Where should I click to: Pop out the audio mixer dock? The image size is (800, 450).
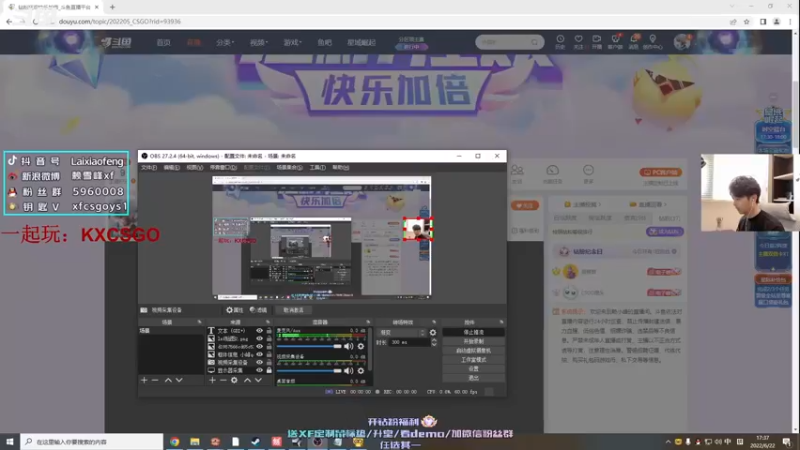pyautogui.click(x=368, y=322)
